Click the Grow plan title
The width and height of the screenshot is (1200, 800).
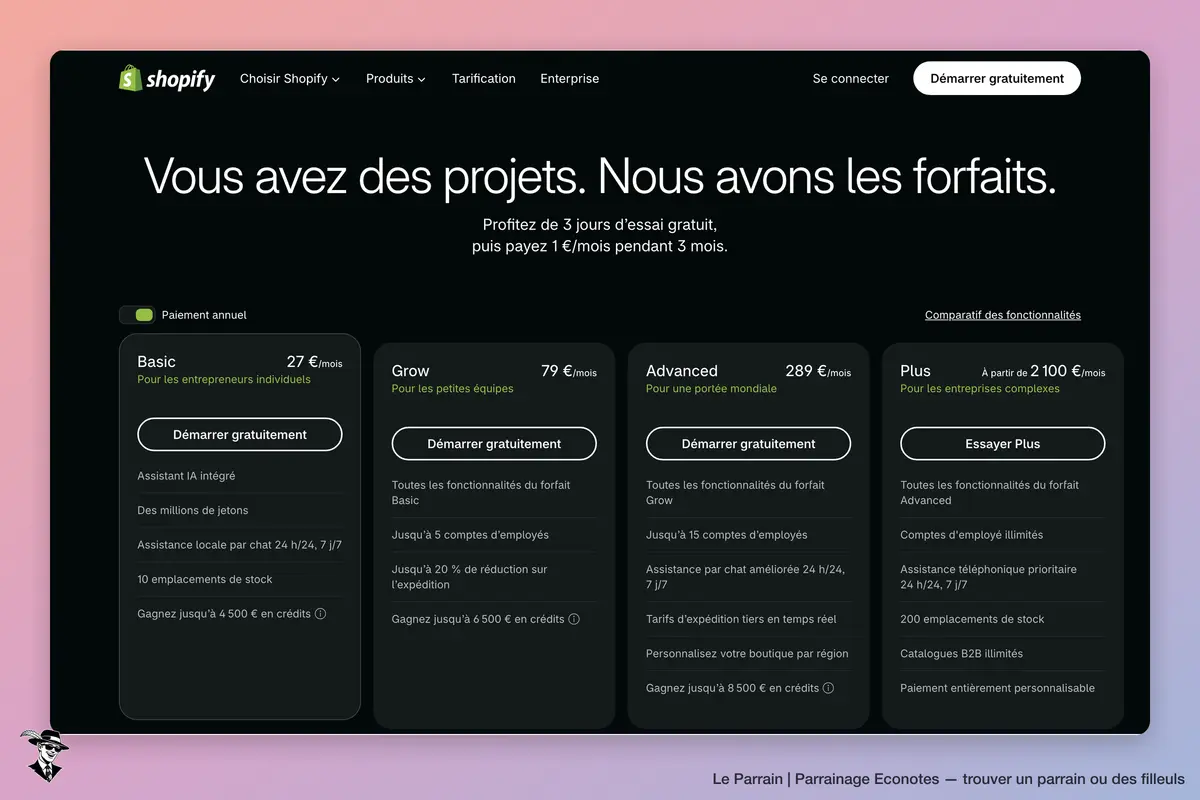[x=411, y=371]
